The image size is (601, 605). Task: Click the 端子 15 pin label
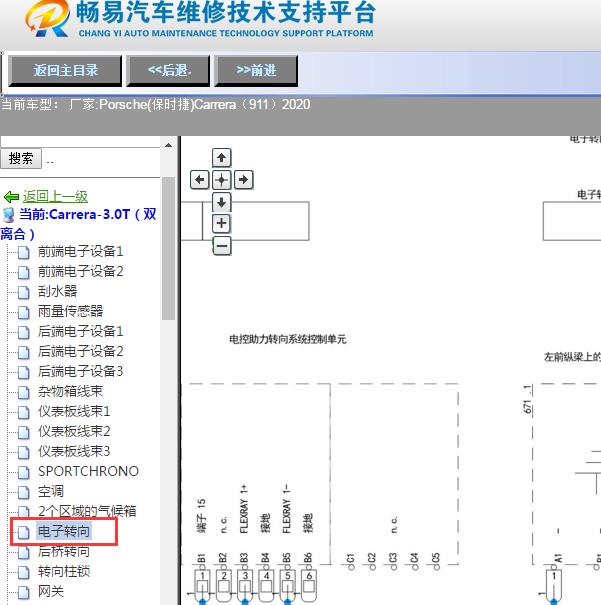(x=201, y=516)
